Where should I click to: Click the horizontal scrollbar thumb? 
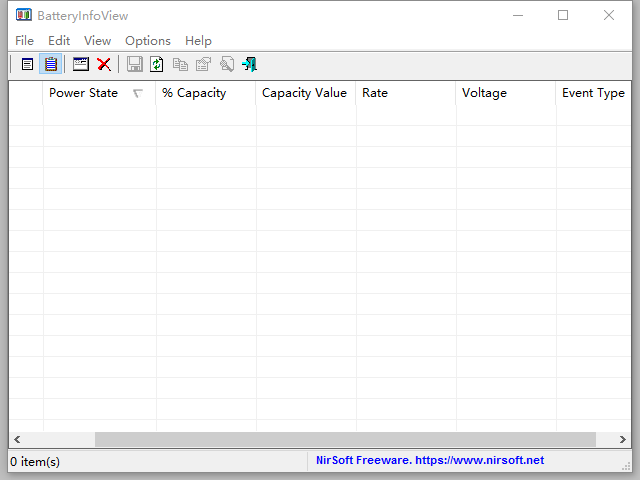tap(345, 439)
